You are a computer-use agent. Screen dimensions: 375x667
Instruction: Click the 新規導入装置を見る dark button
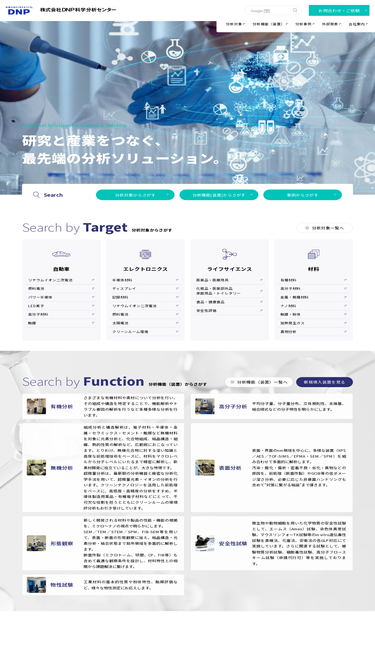pyautogui.click(x=324, y=382)
